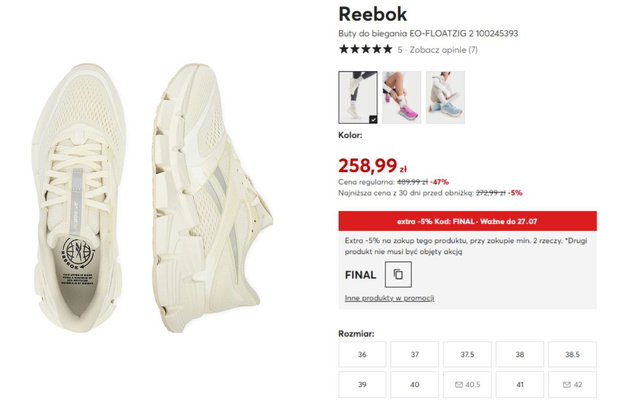Click the five-star rating icons
Screen dimensions: 620x413
[365, 49]
